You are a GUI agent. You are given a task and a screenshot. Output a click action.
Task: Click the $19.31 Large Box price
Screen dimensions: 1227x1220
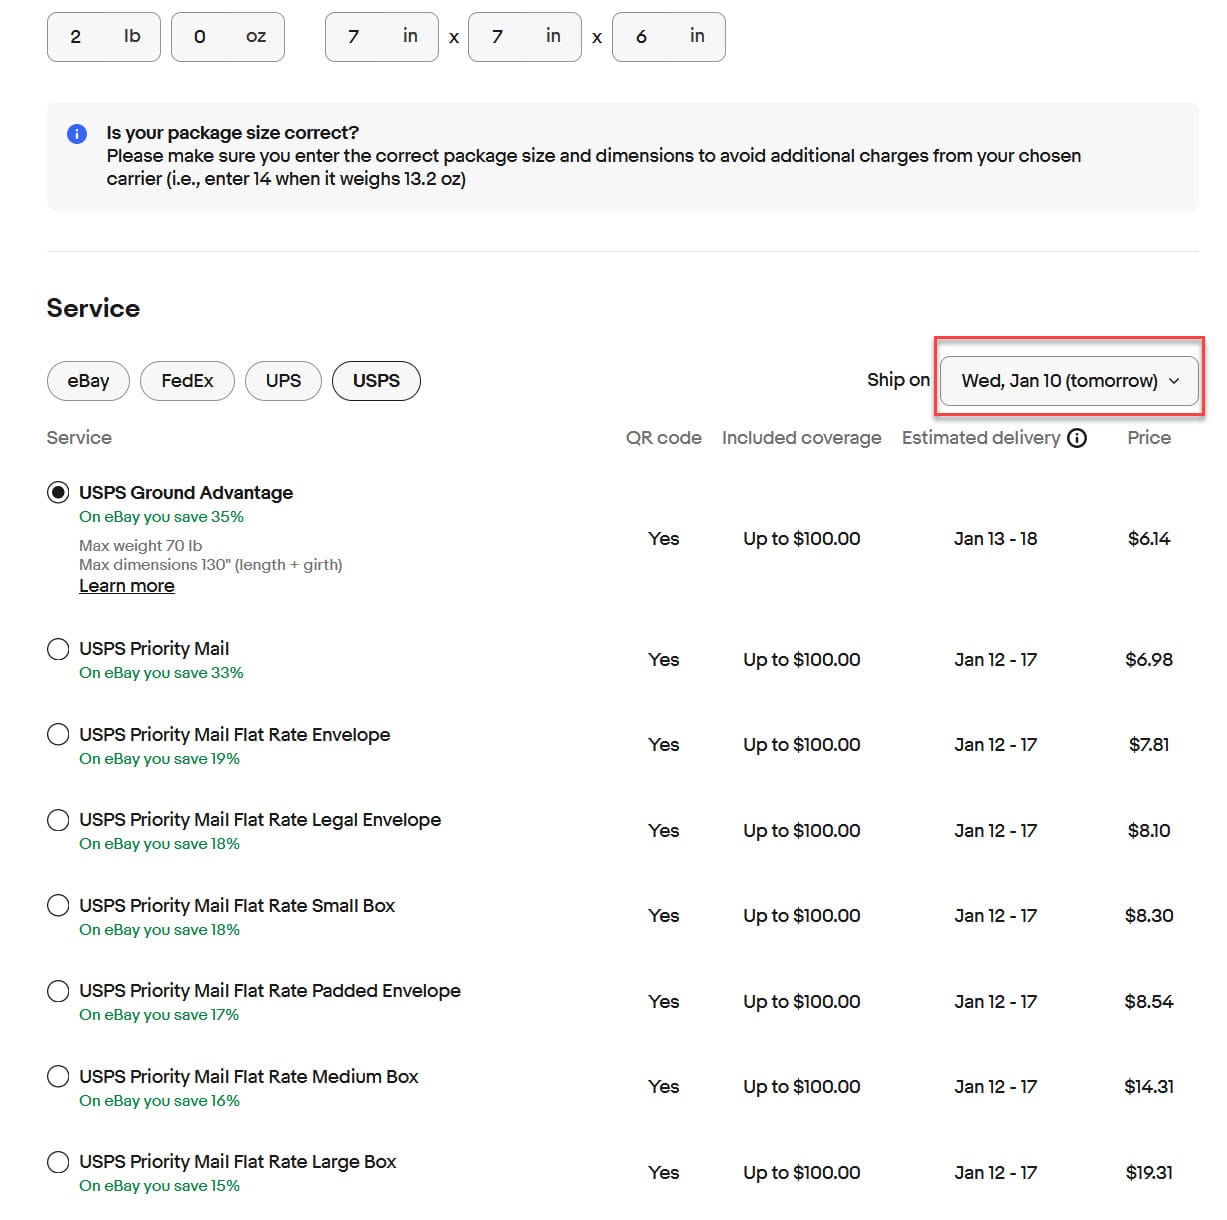(x=1149, y=1173)
